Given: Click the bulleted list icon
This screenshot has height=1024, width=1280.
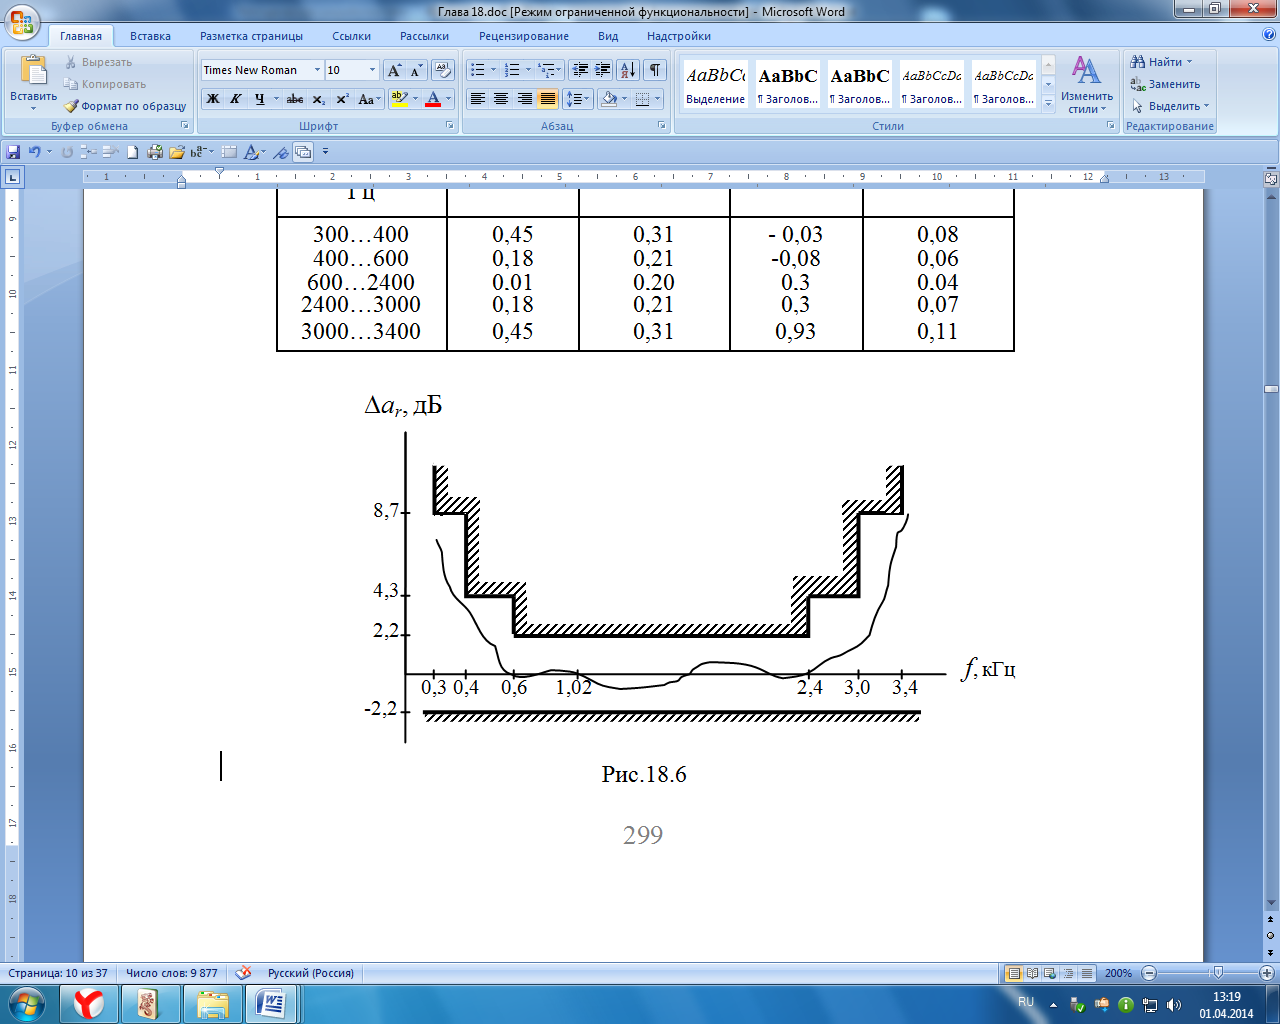Looking at the screenshot, I should (x=478, y=70).
